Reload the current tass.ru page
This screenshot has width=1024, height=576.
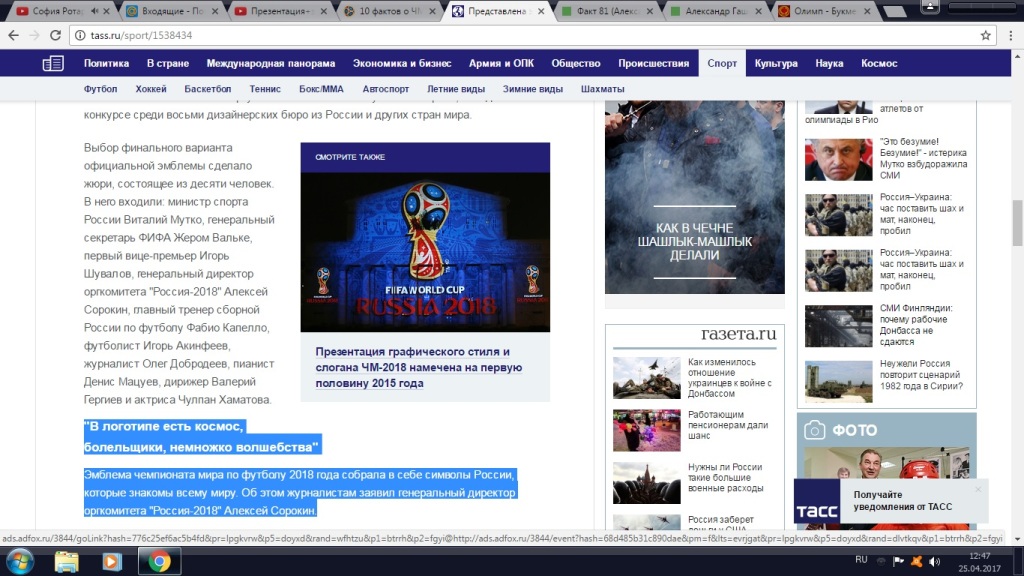56,35
